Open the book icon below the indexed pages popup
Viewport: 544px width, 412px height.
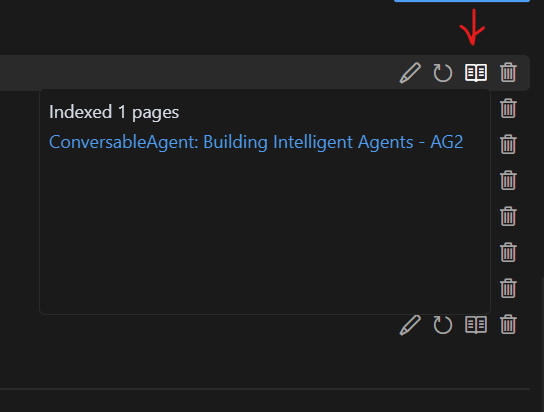476,325
